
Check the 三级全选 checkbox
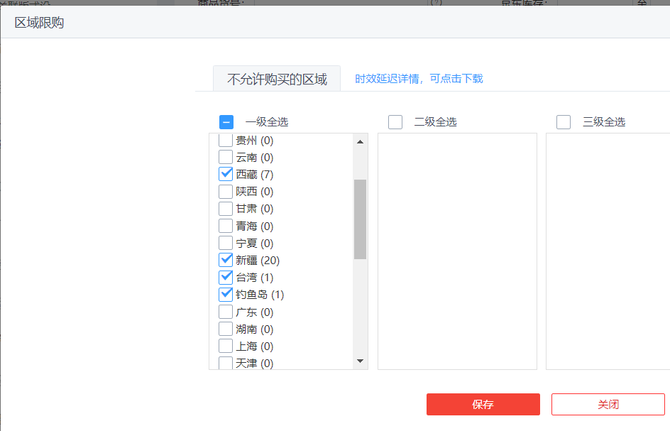pos(563,122)
